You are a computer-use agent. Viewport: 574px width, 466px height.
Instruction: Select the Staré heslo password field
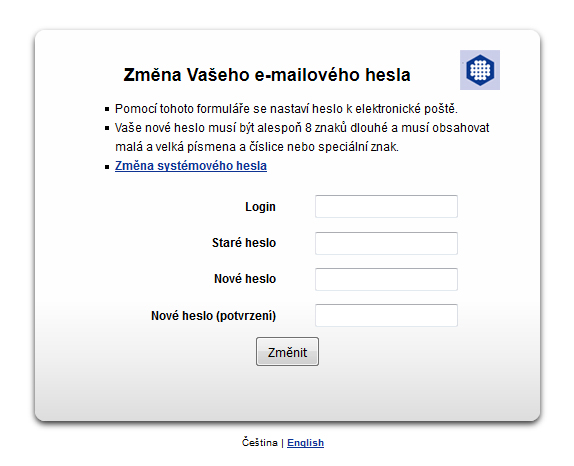tap(386, 243)
